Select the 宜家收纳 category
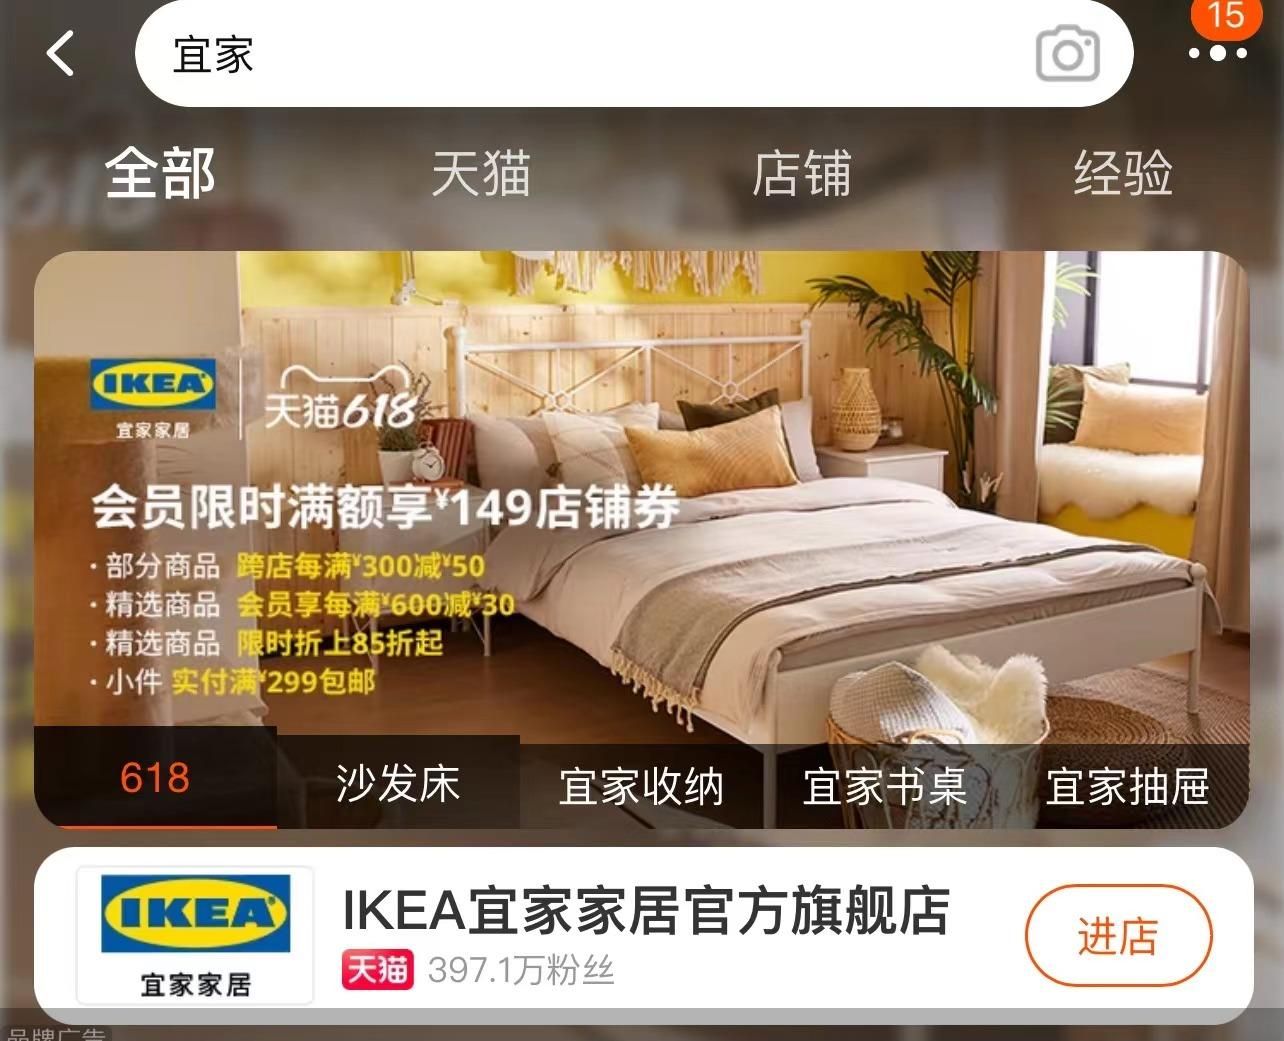Image resolution: width=1284 pixels, height=1041 pixels. pos(641,786)
